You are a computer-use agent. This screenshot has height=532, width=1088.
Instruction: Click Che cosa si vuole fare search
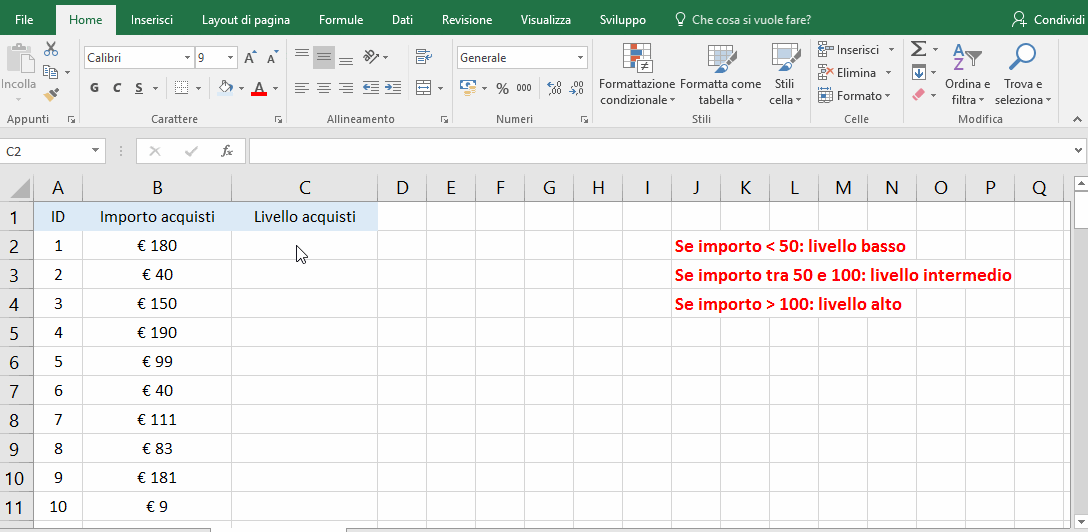coord(743,19)
